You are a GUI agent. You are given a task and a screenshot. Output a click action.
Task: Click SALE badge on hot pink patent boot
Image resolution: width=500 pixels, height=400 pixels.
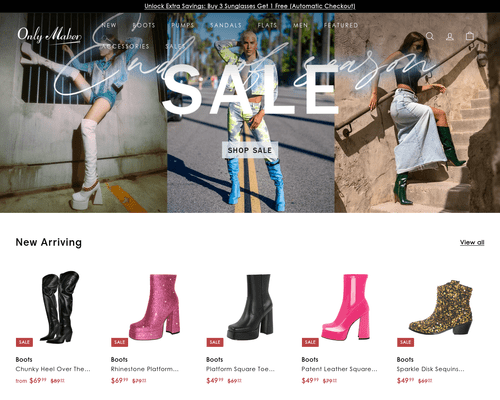[x=310, y=342]
